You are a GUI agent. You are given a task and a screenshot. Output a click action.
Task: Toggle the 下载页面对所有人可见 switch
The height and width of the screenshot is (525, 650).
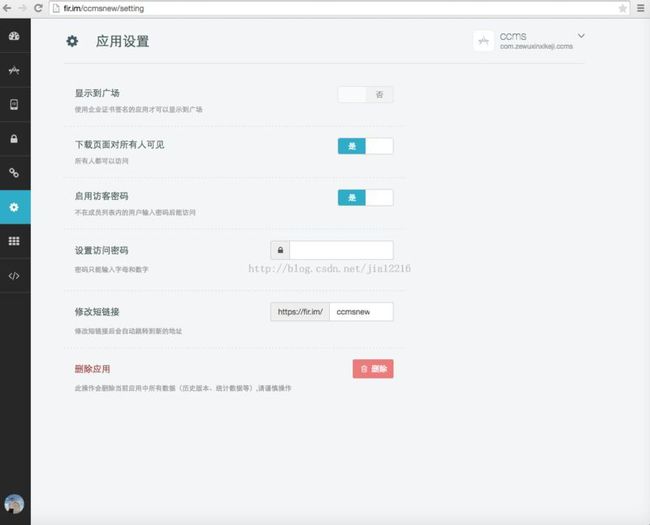[365, 146]
